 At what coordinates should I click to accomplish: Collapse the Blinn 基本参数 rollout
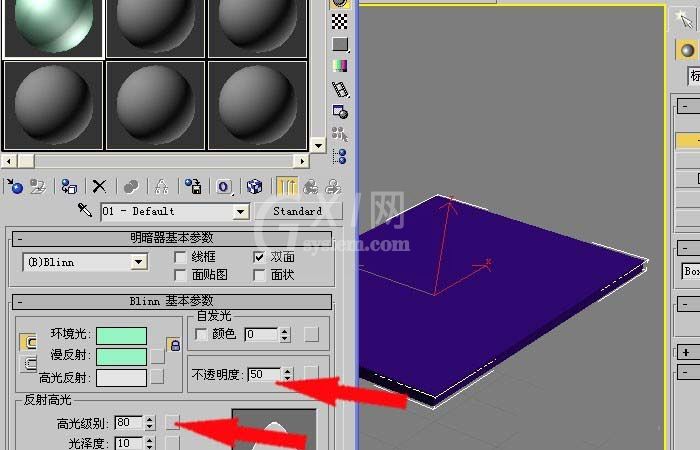172,301
